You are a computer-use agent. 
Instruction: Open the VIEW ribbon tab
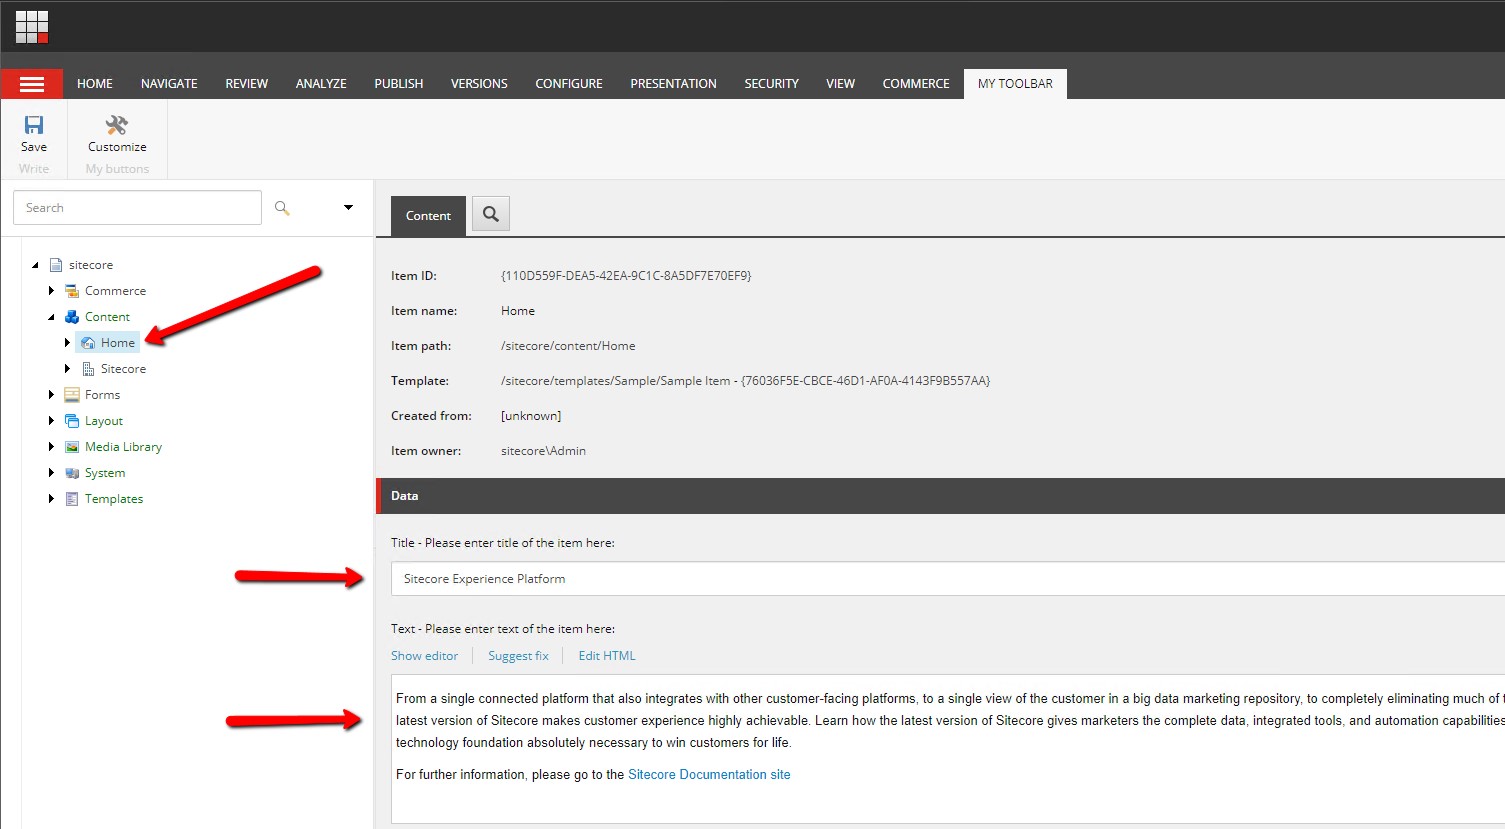[840, 84]
